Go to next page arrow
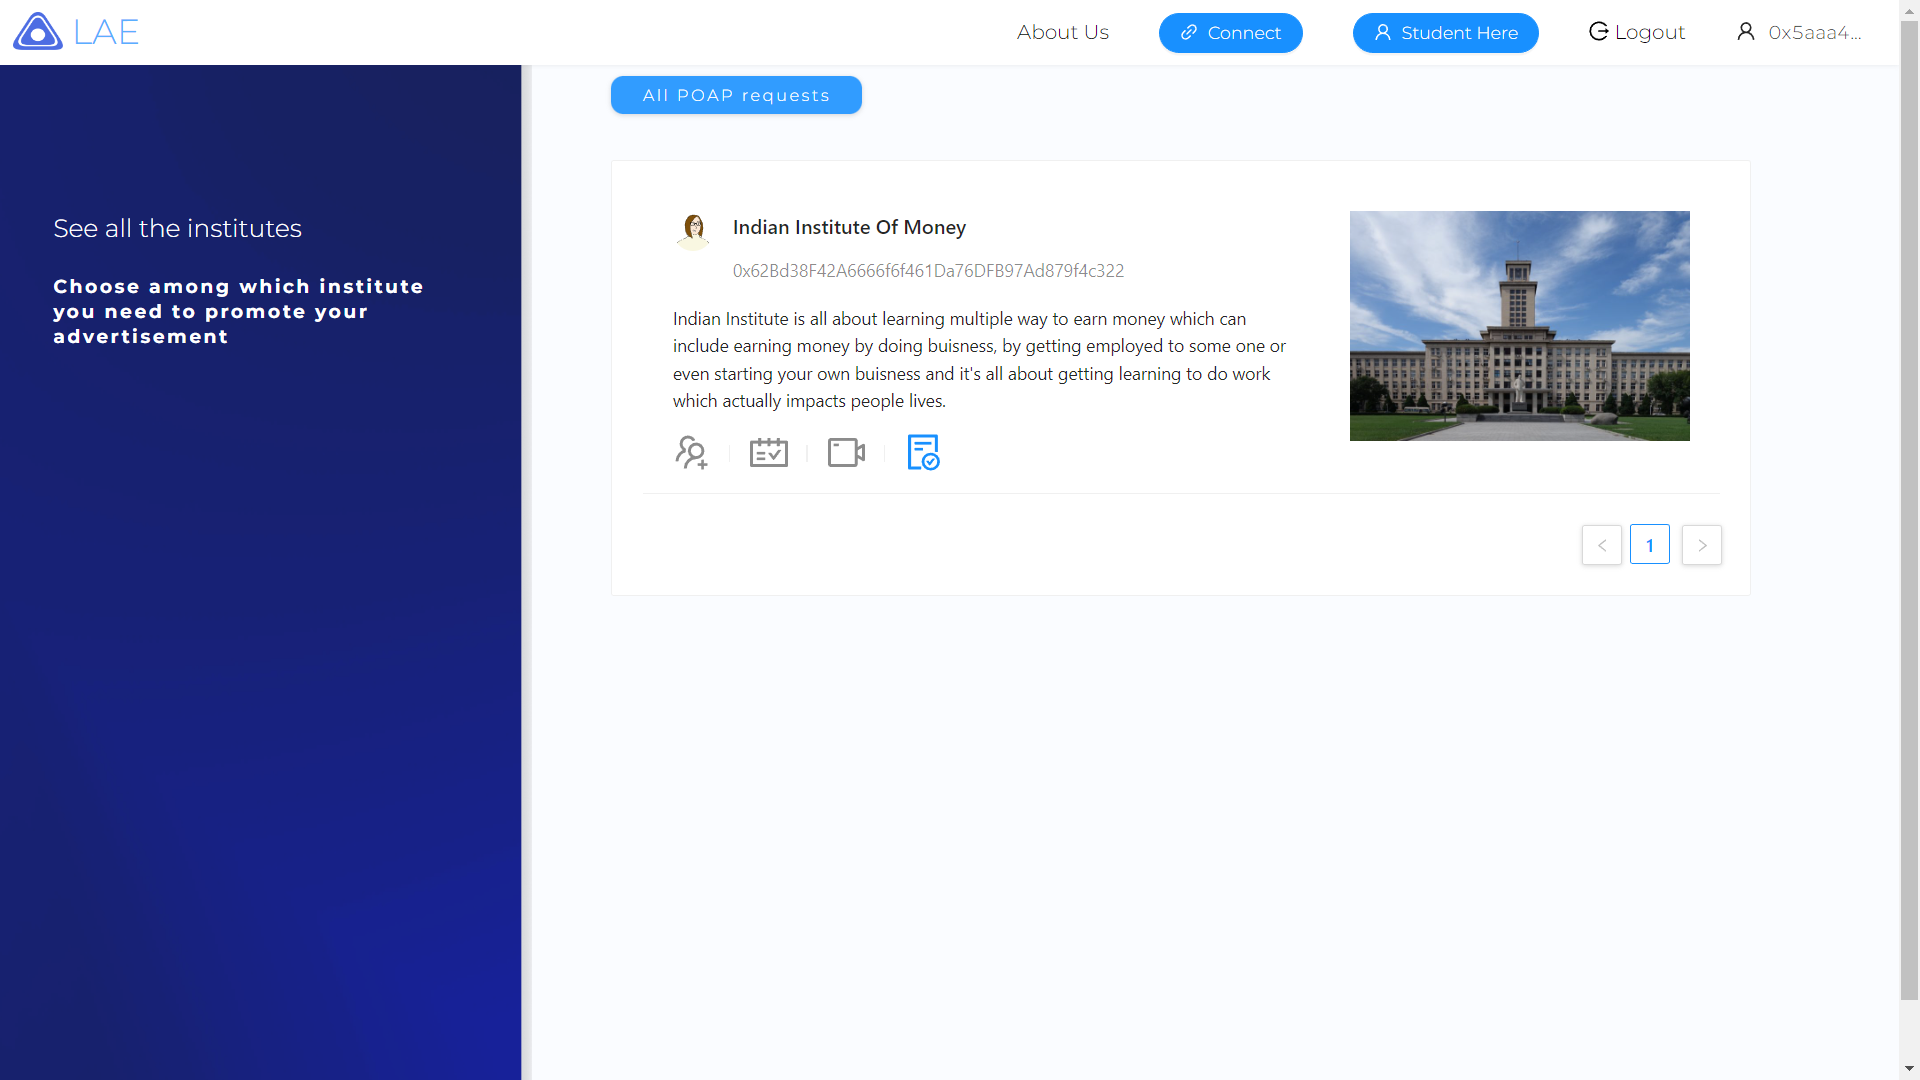 click(1701, 545)
